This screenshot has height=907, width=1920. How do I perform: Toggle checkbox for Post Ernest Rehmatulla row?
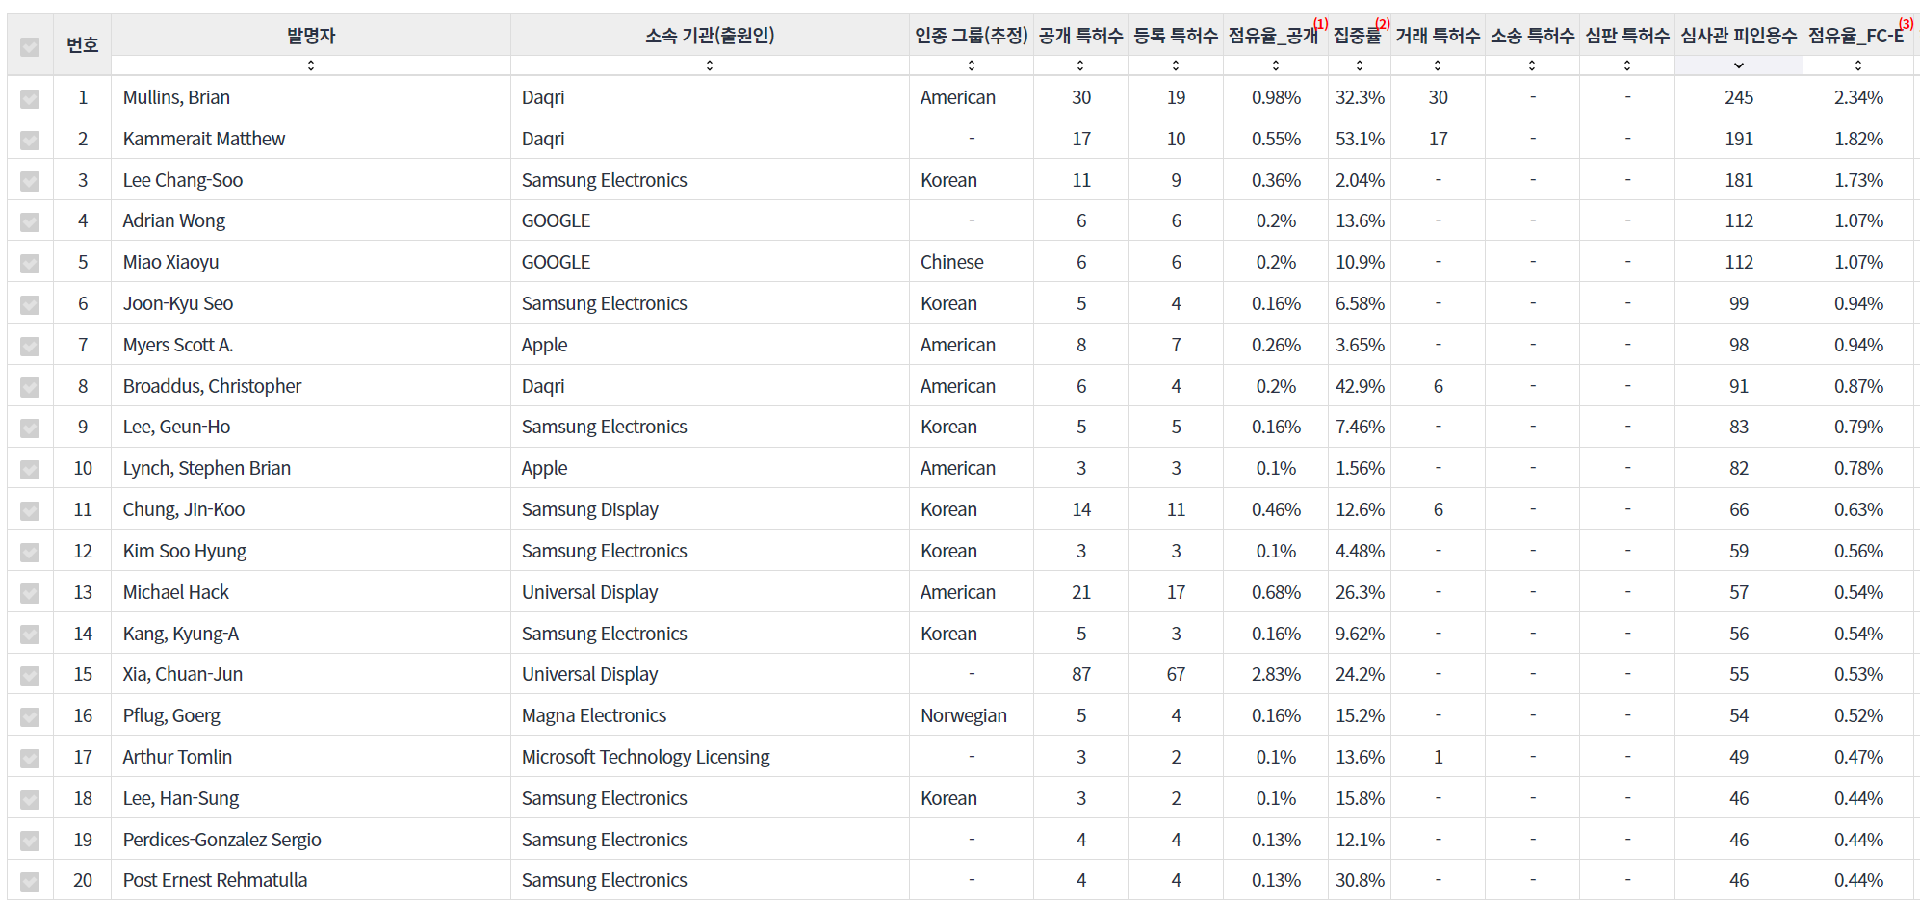30,882
